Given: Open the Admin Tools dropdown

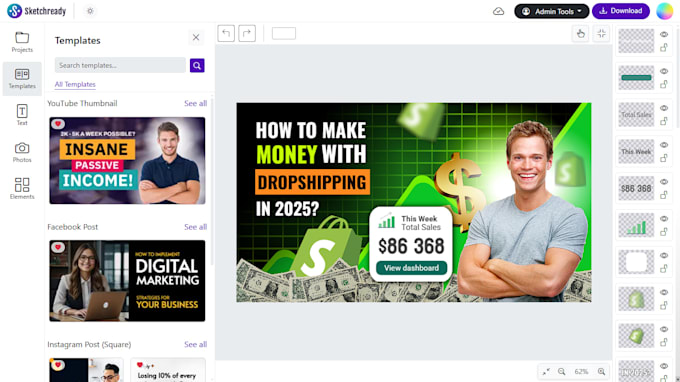Looking at the screenshot, I should pyautogui.click(x=551, y=11).
